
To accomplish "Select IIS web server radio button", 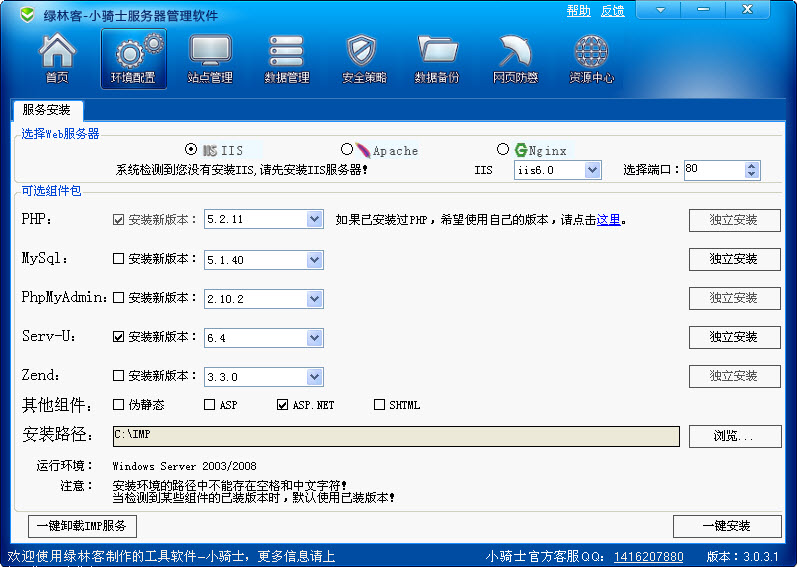I will (191, 149).
